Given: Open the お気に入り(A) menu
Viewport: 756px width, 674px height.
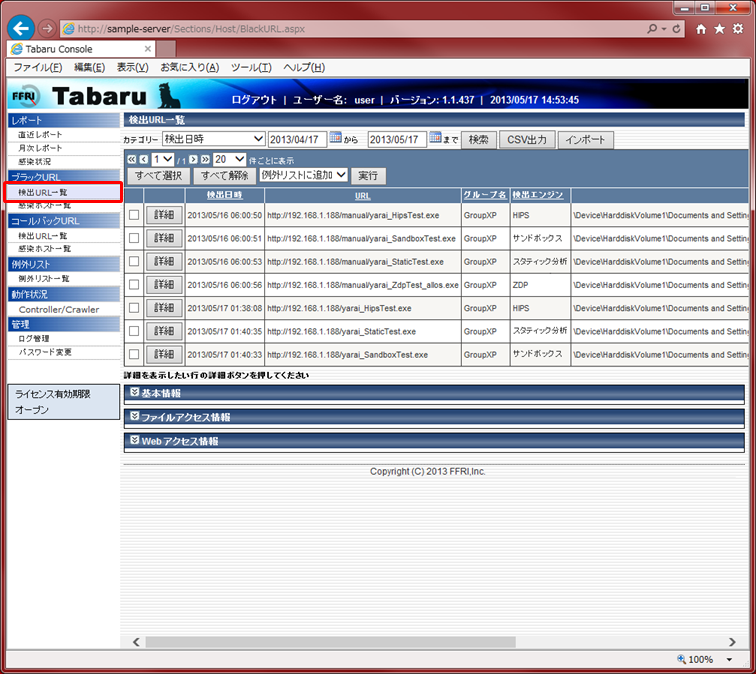Looking at the screenshot, I should click(190, 67).
